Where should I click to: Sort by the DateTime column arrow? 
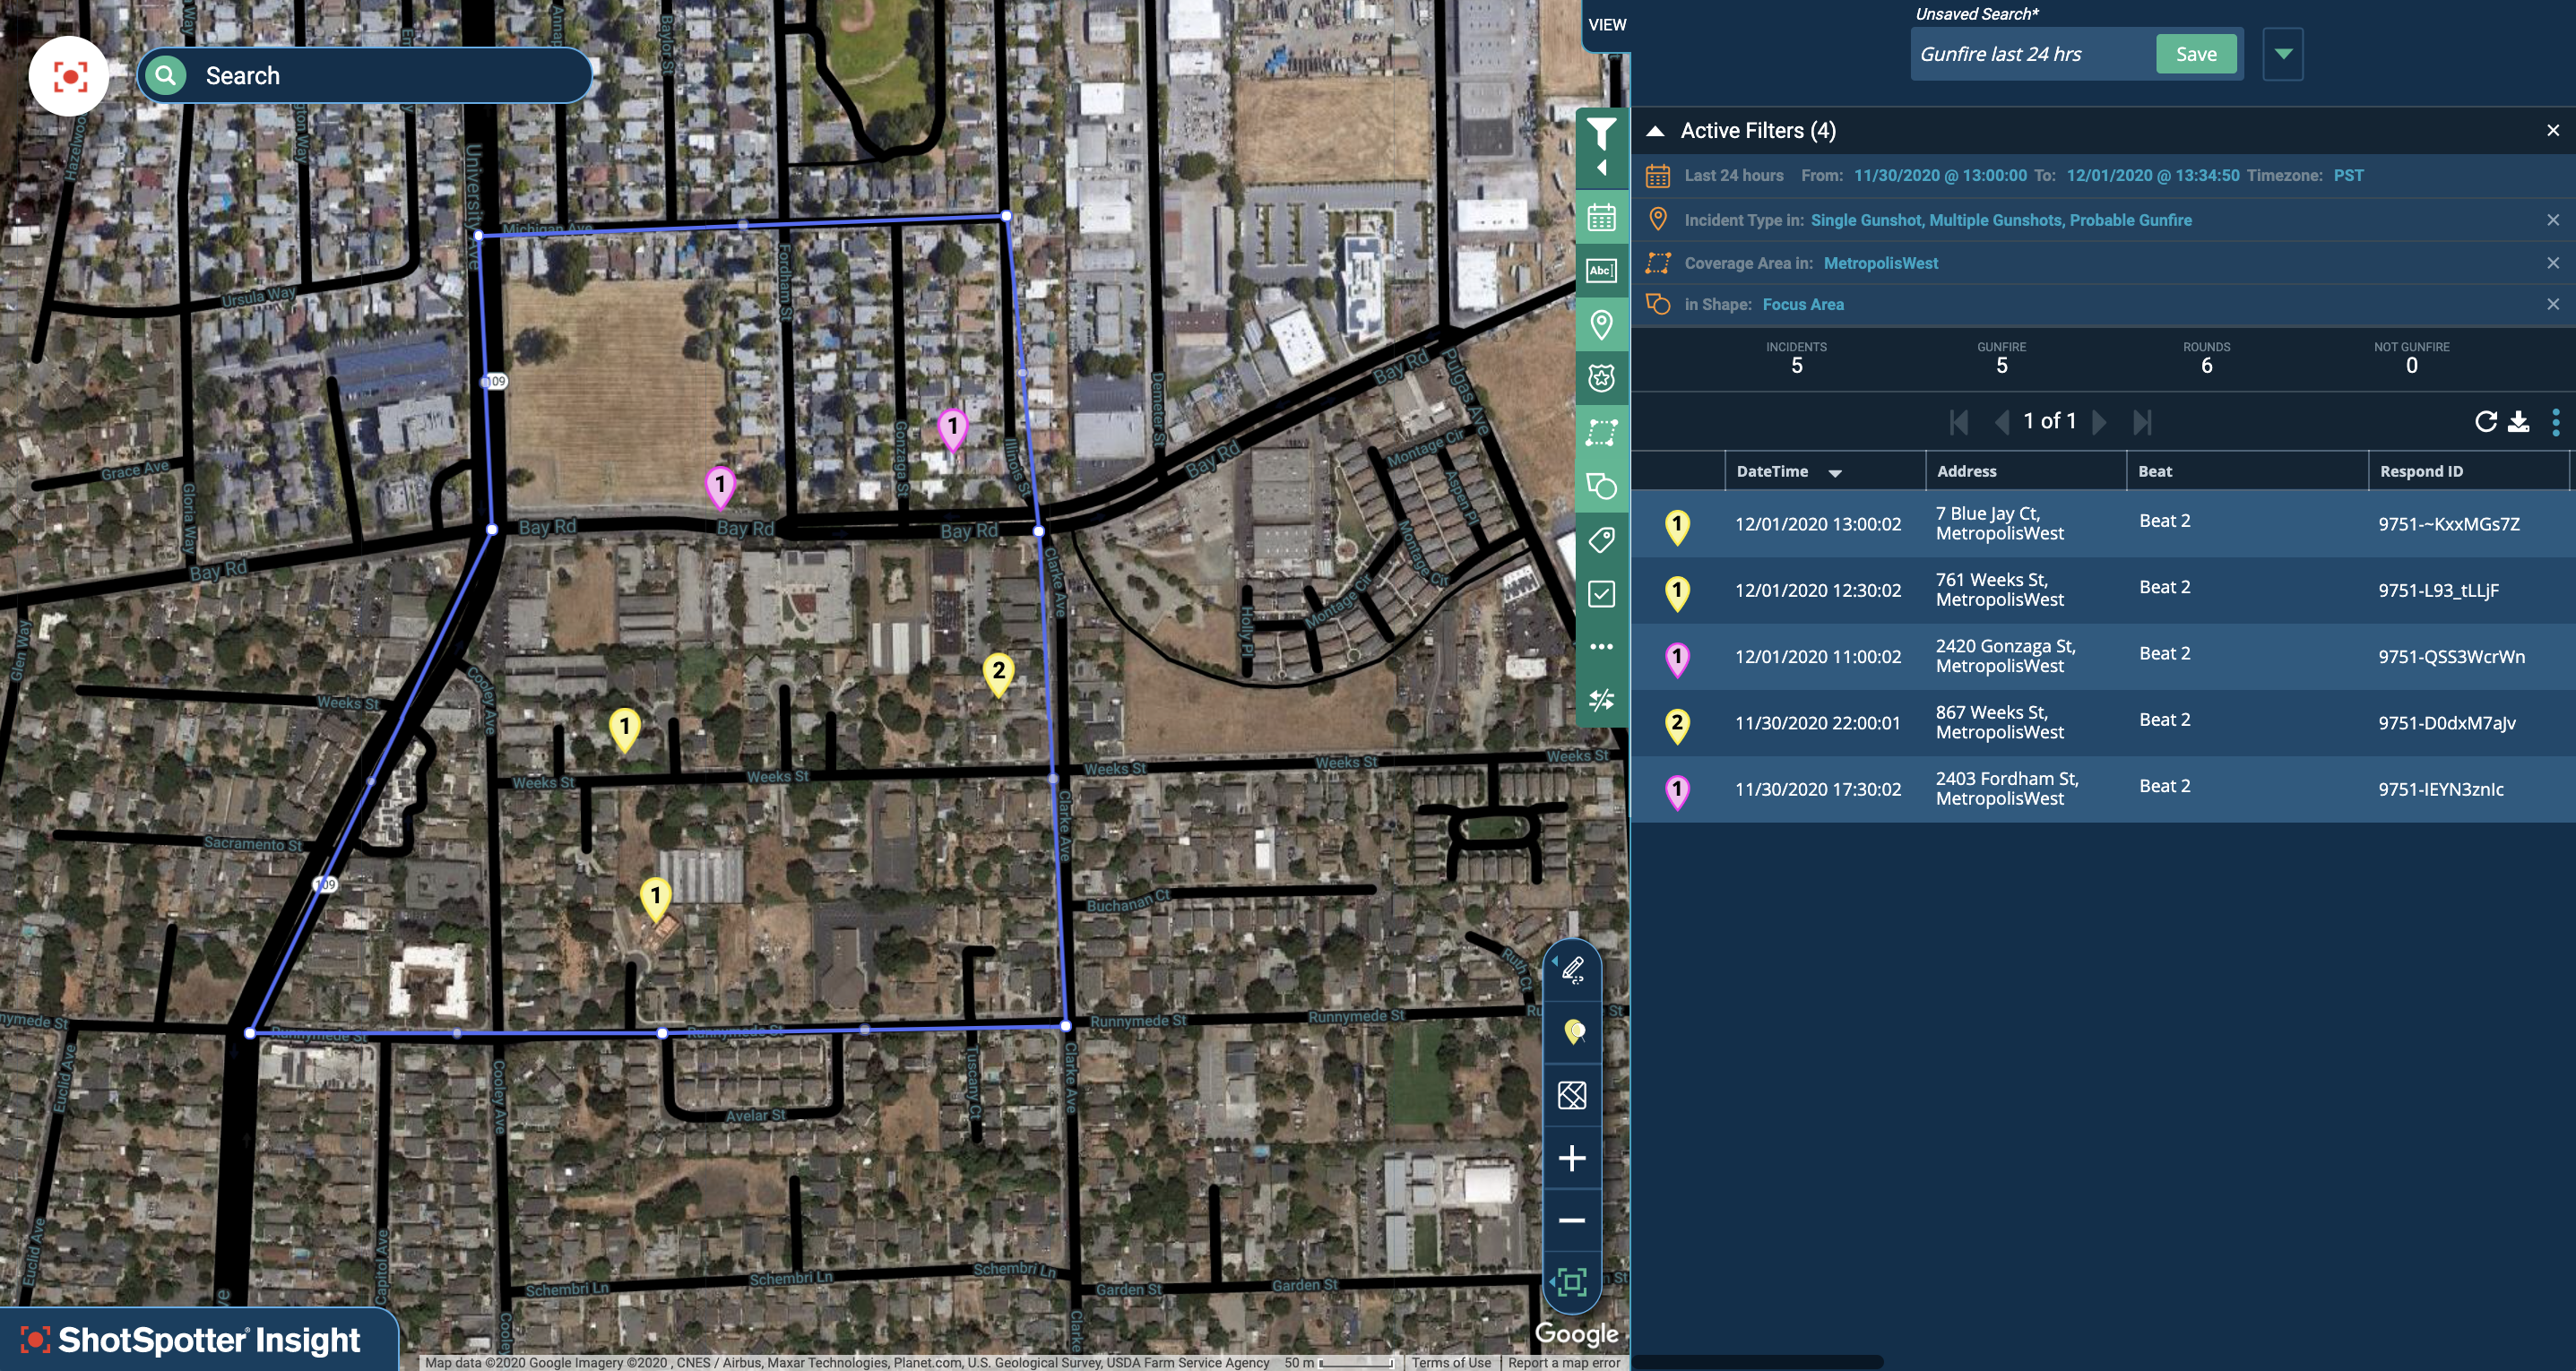1835,473
